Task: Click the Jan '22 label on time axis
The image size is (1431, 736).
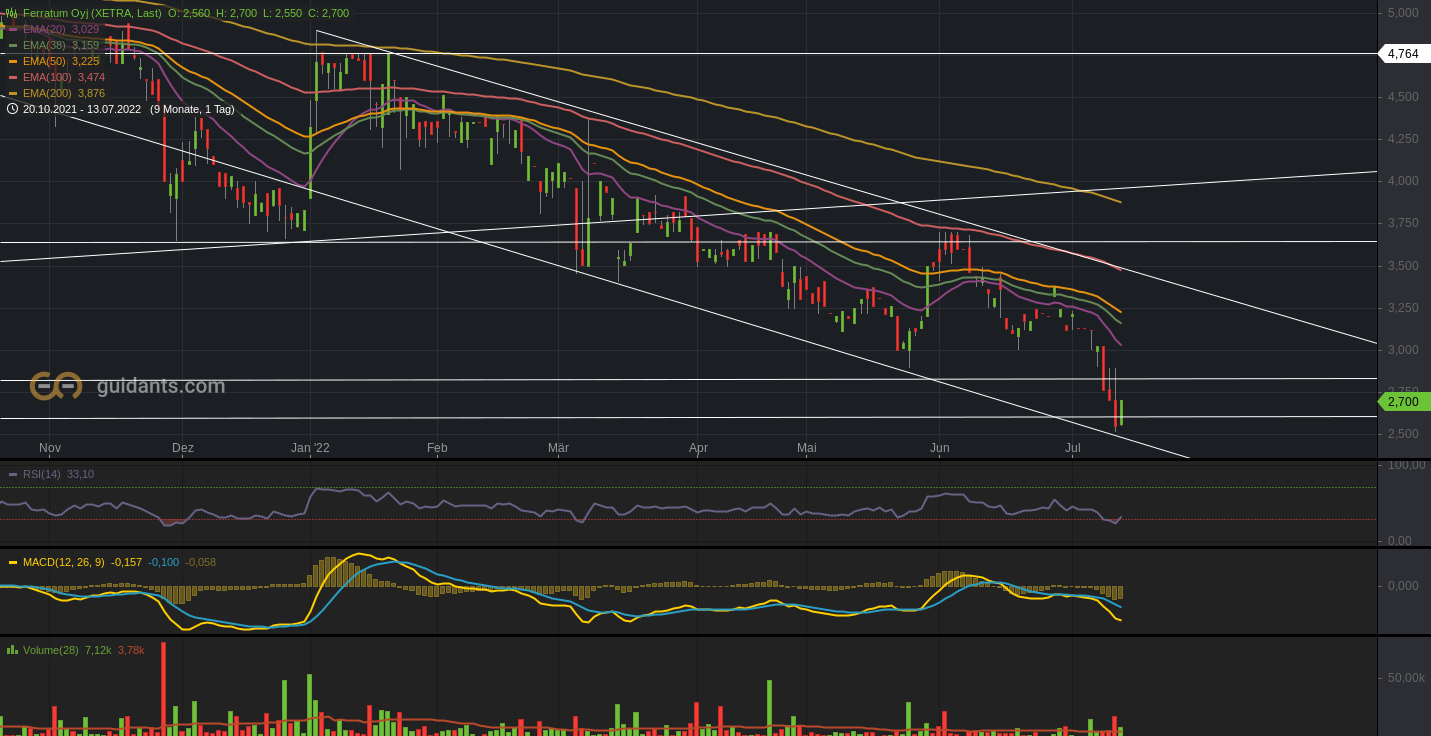Action: [310, 448]
